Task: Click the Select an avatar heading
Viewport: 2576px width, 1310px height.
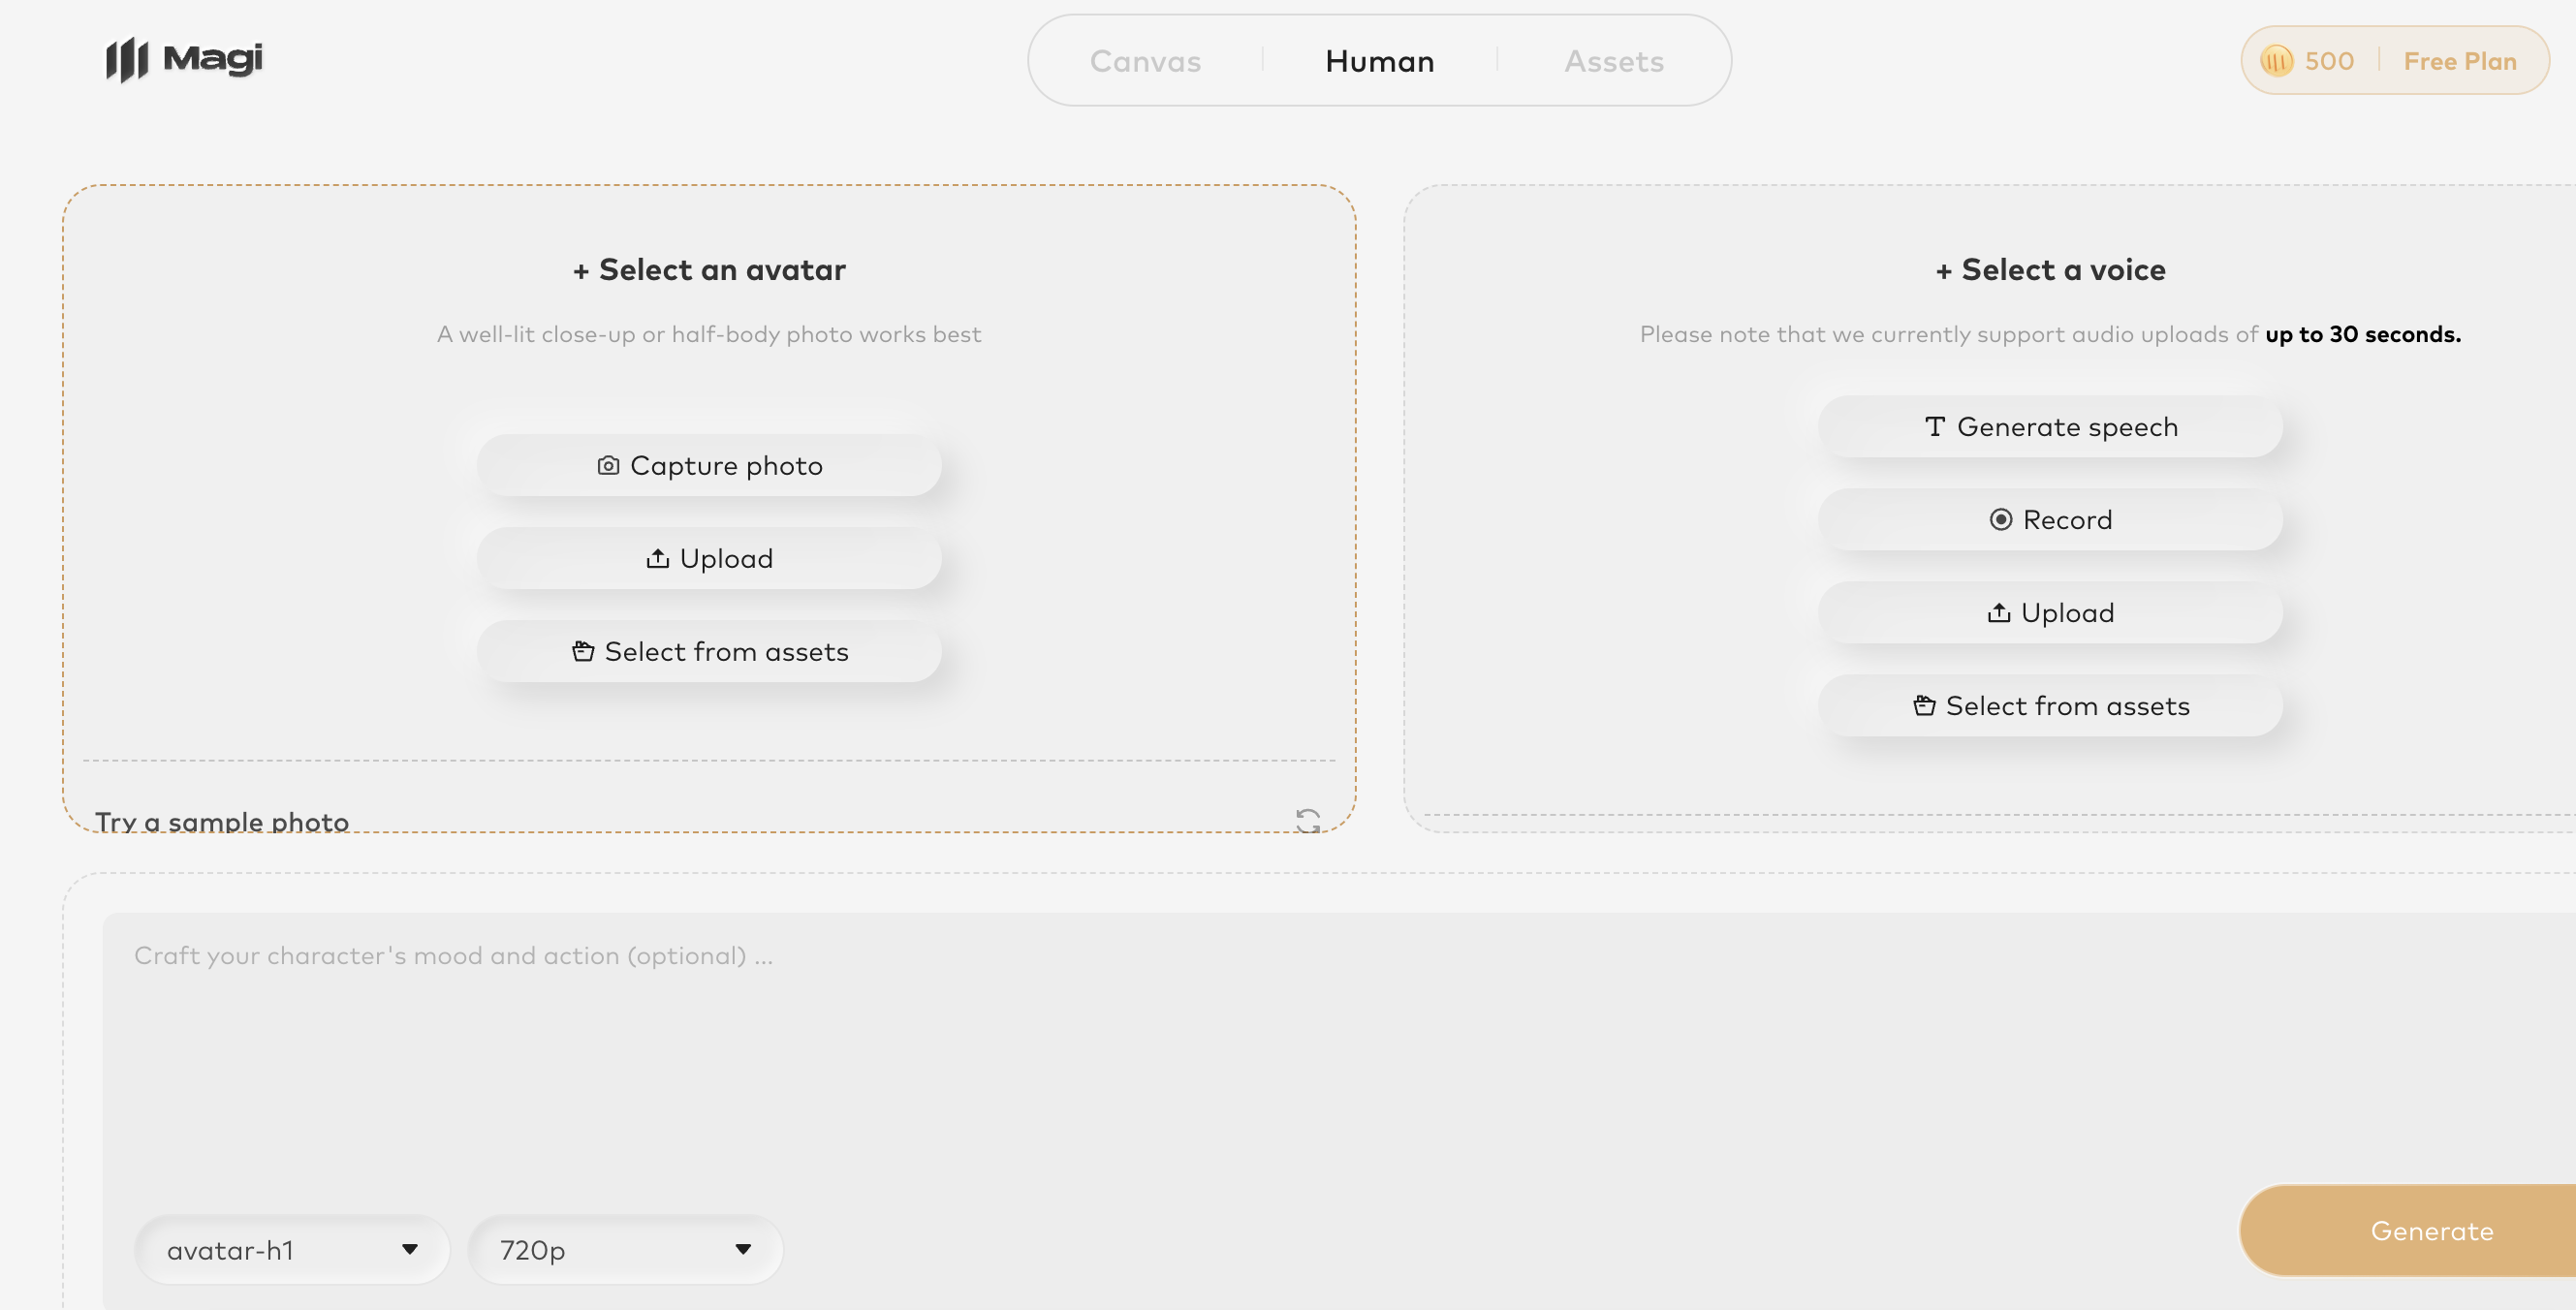Action: point(709,270)
